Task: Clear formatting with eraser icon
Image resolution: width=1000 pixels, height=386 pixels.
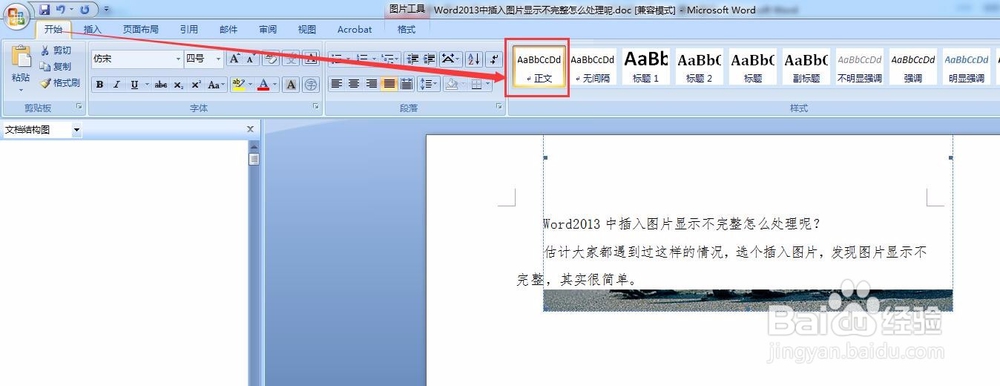Action: [x=270, y=59]
